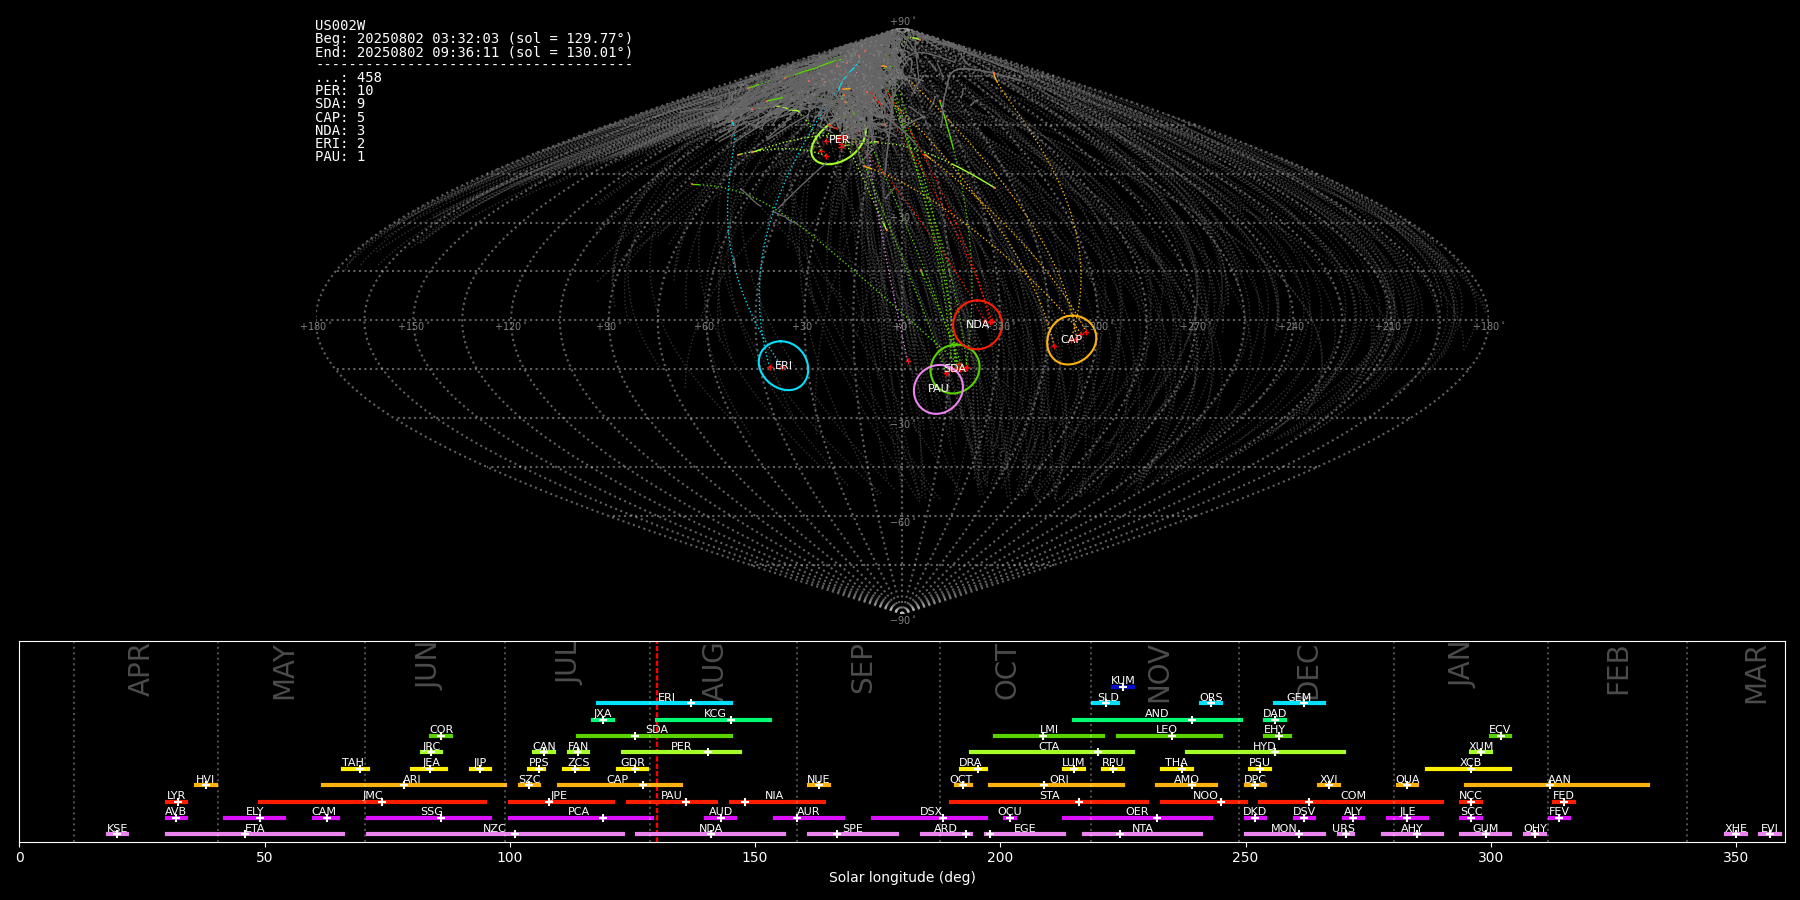1800x900 pixels.
Task: Click the HYD shower bar in timeline
Action: (x=1265, y=752)
